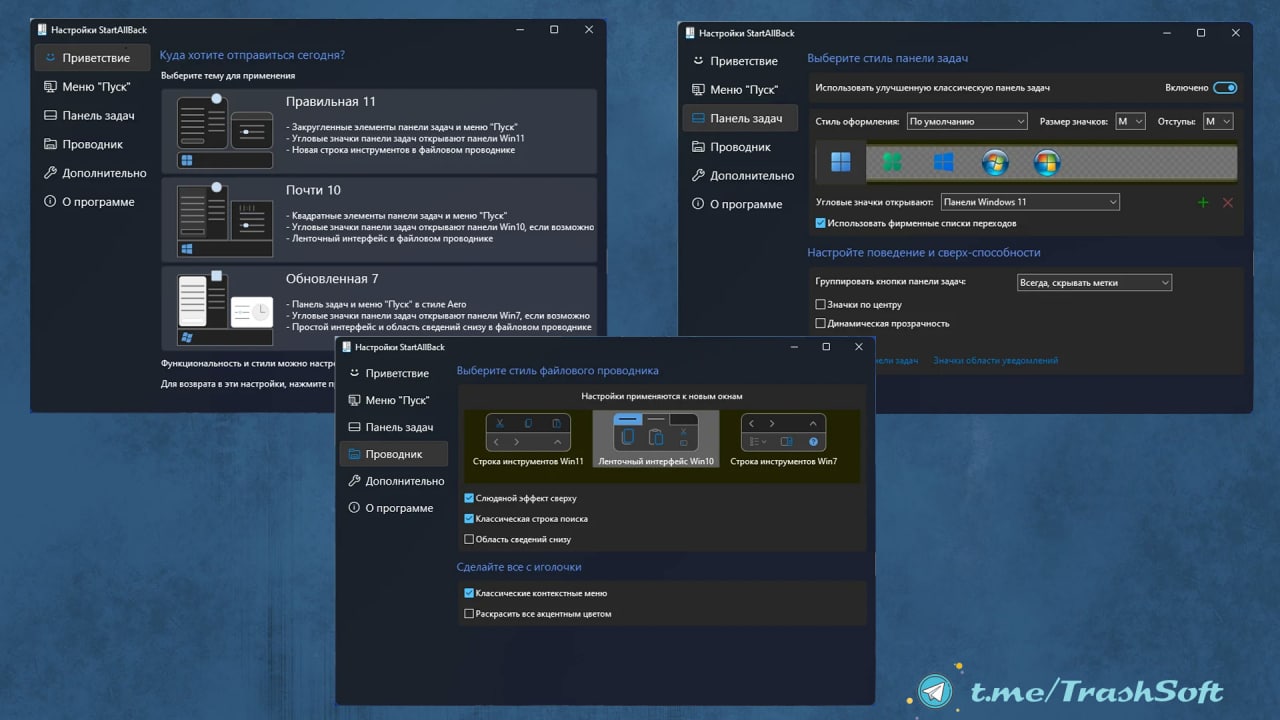Choose the Строка инструментов Win7 style
The width and height of the screenshot is (1280, 720).
tap(784, 440)
